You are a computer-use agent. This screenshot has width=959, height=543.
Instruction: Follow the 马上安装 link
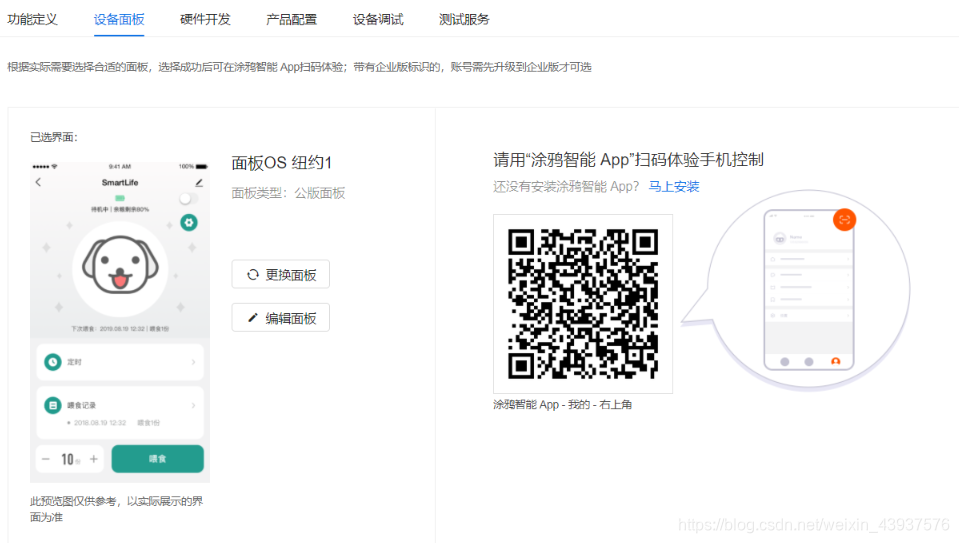(674, 187)
